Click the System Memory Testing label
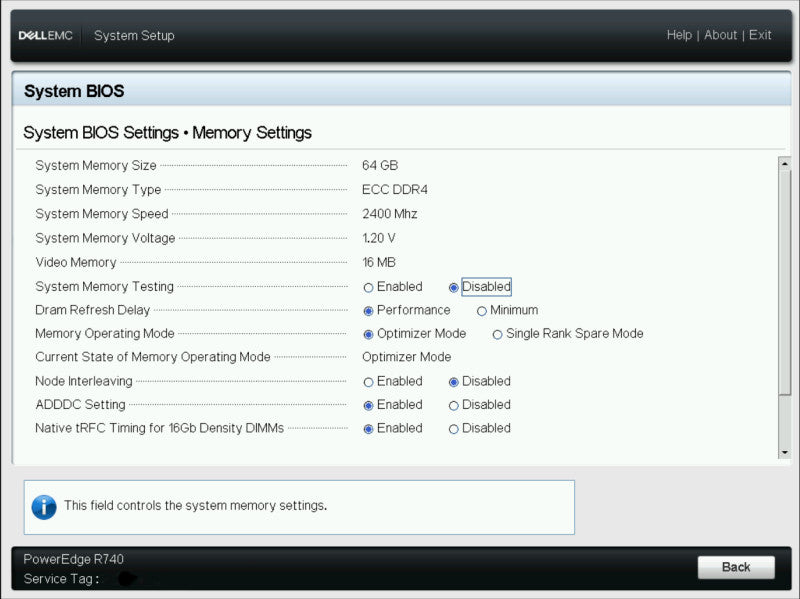The image size is (800, 599). coord(104,286)
